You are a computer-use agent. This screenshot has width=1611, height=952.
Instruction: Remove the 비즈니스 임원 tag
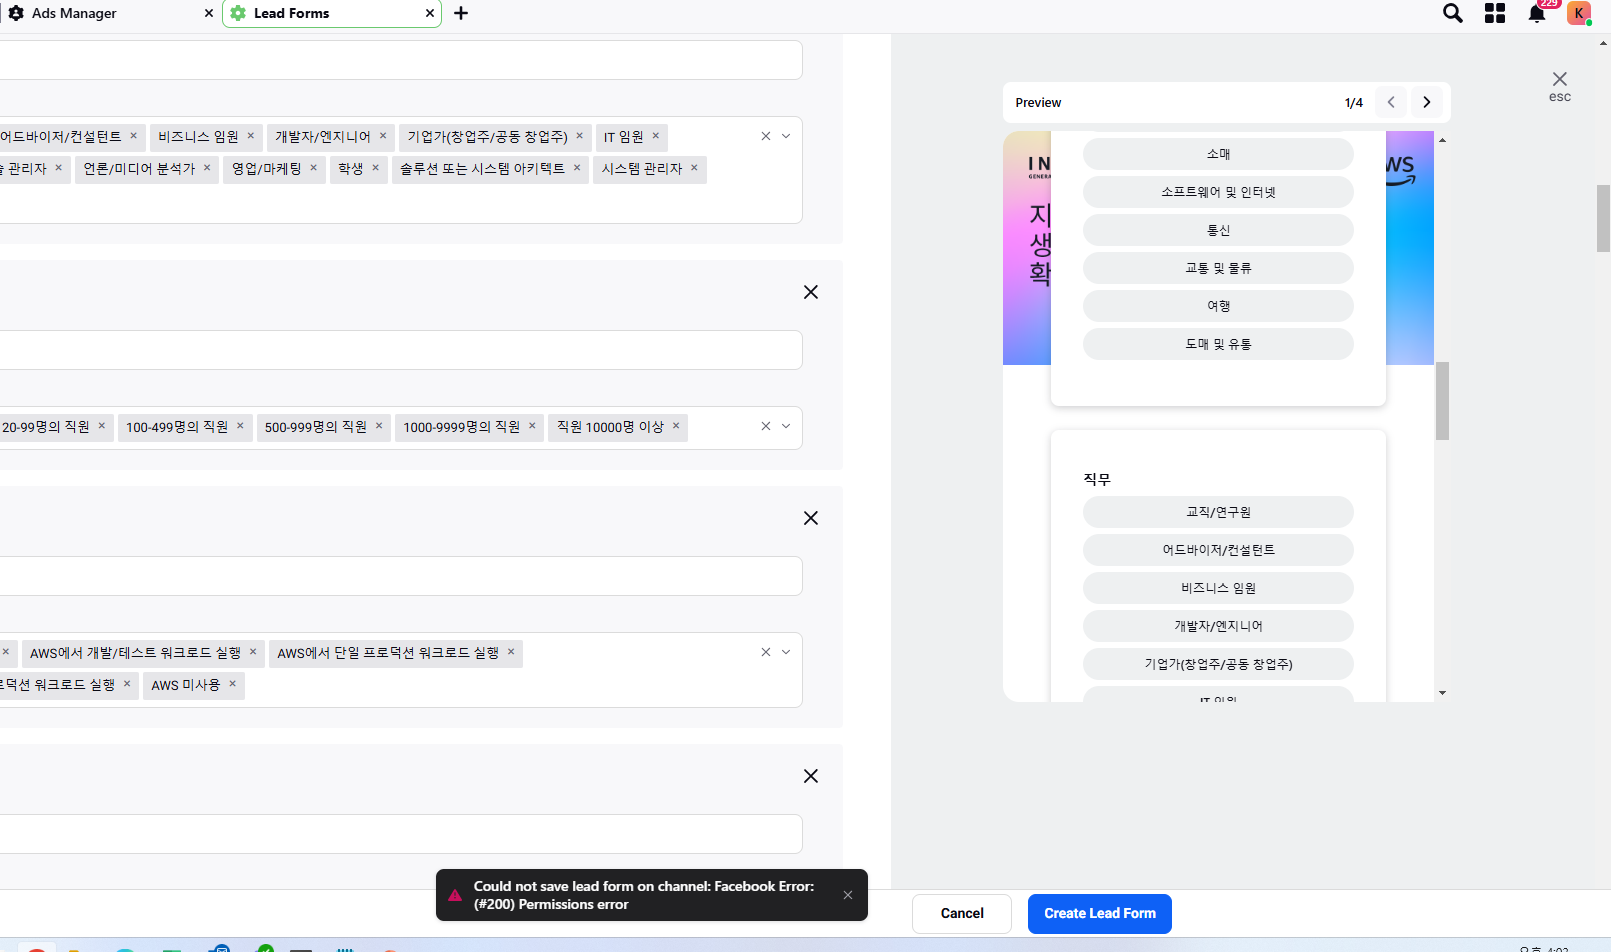(x=251, y=136)
